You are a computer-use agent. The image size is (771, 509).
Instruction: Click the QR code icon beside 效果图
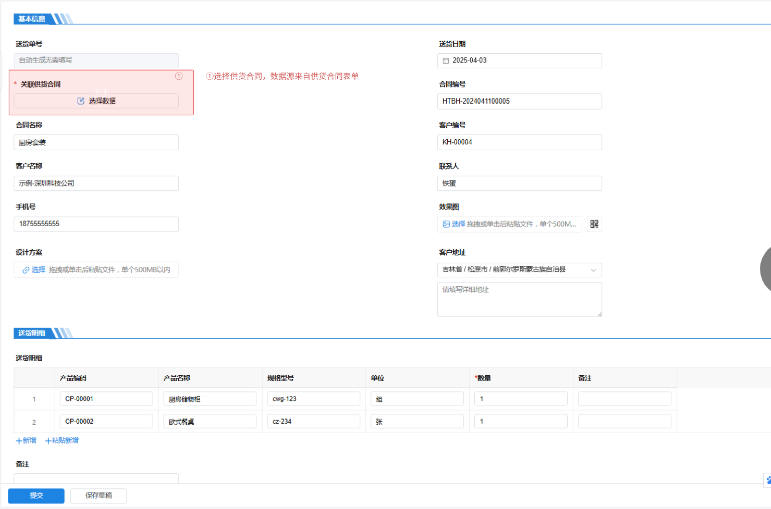594,224
